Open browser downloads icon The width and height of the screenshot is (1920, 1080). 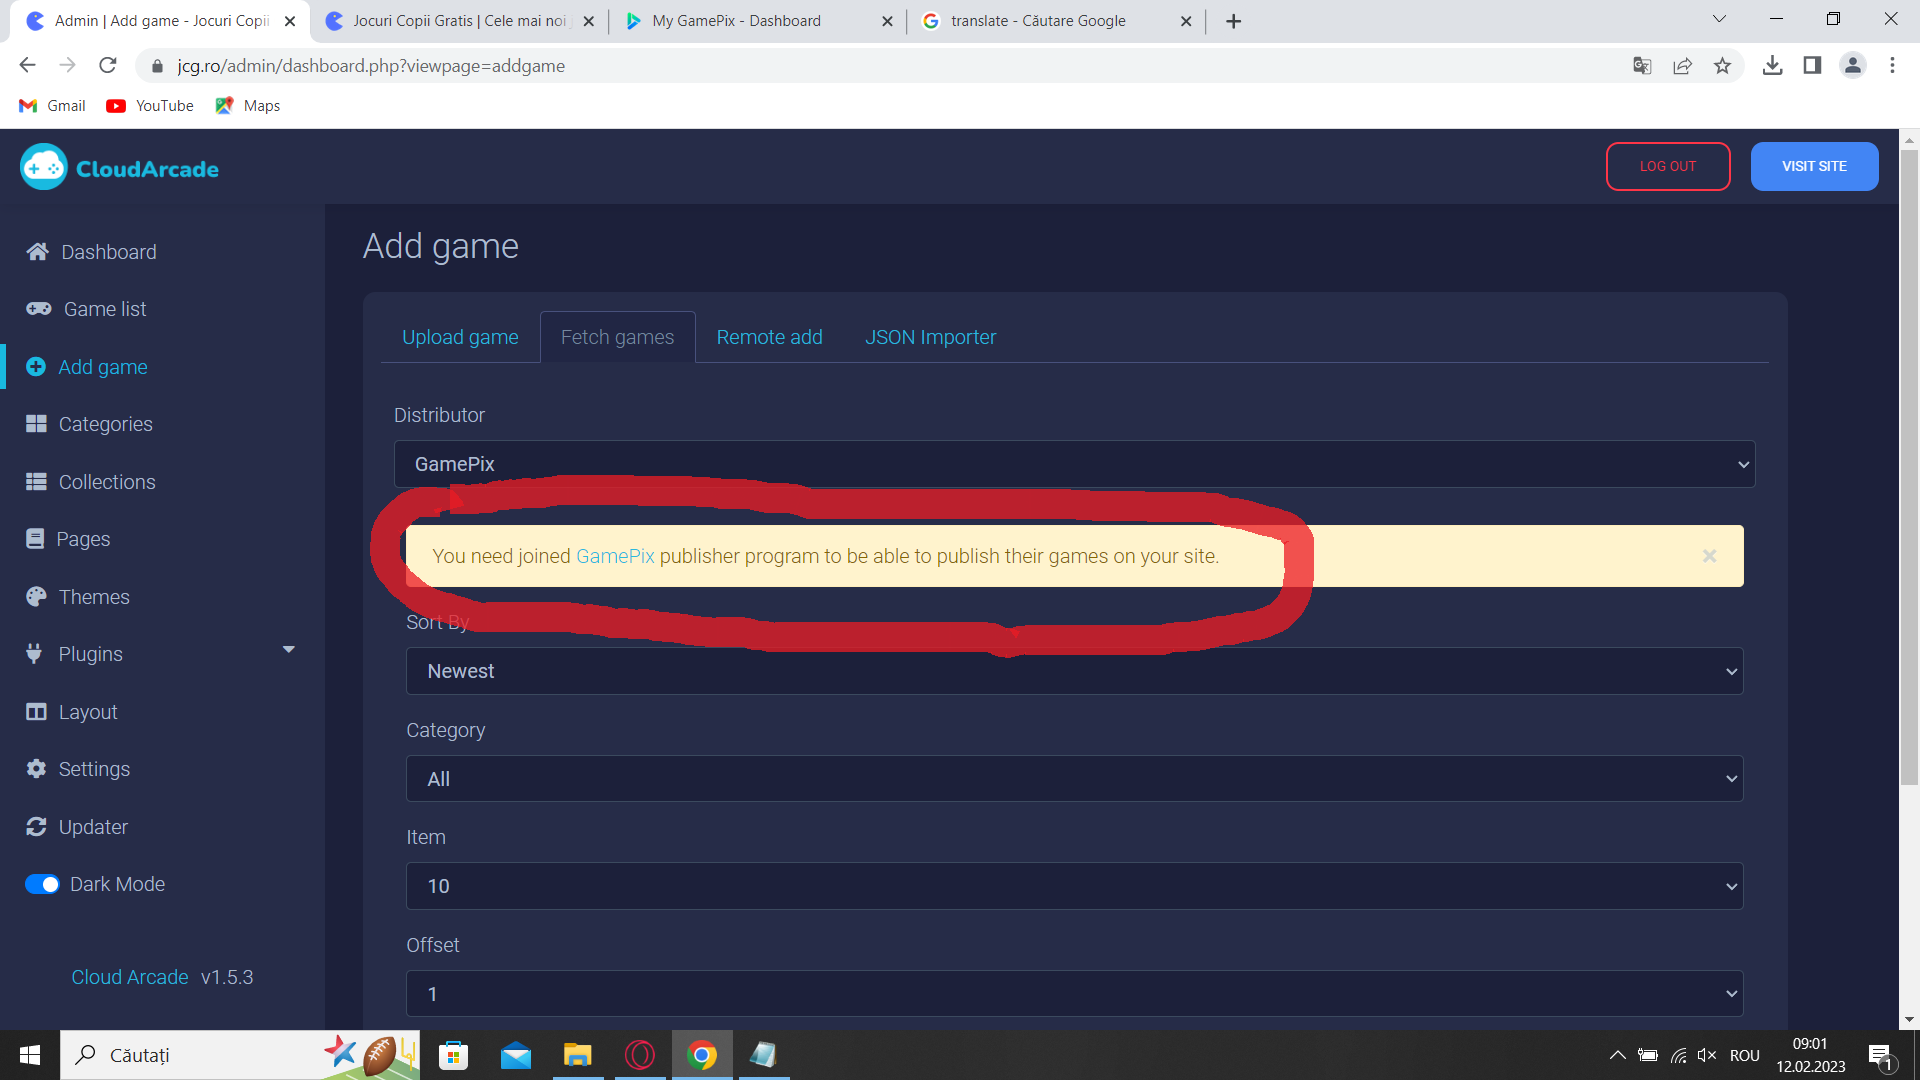1772,66
